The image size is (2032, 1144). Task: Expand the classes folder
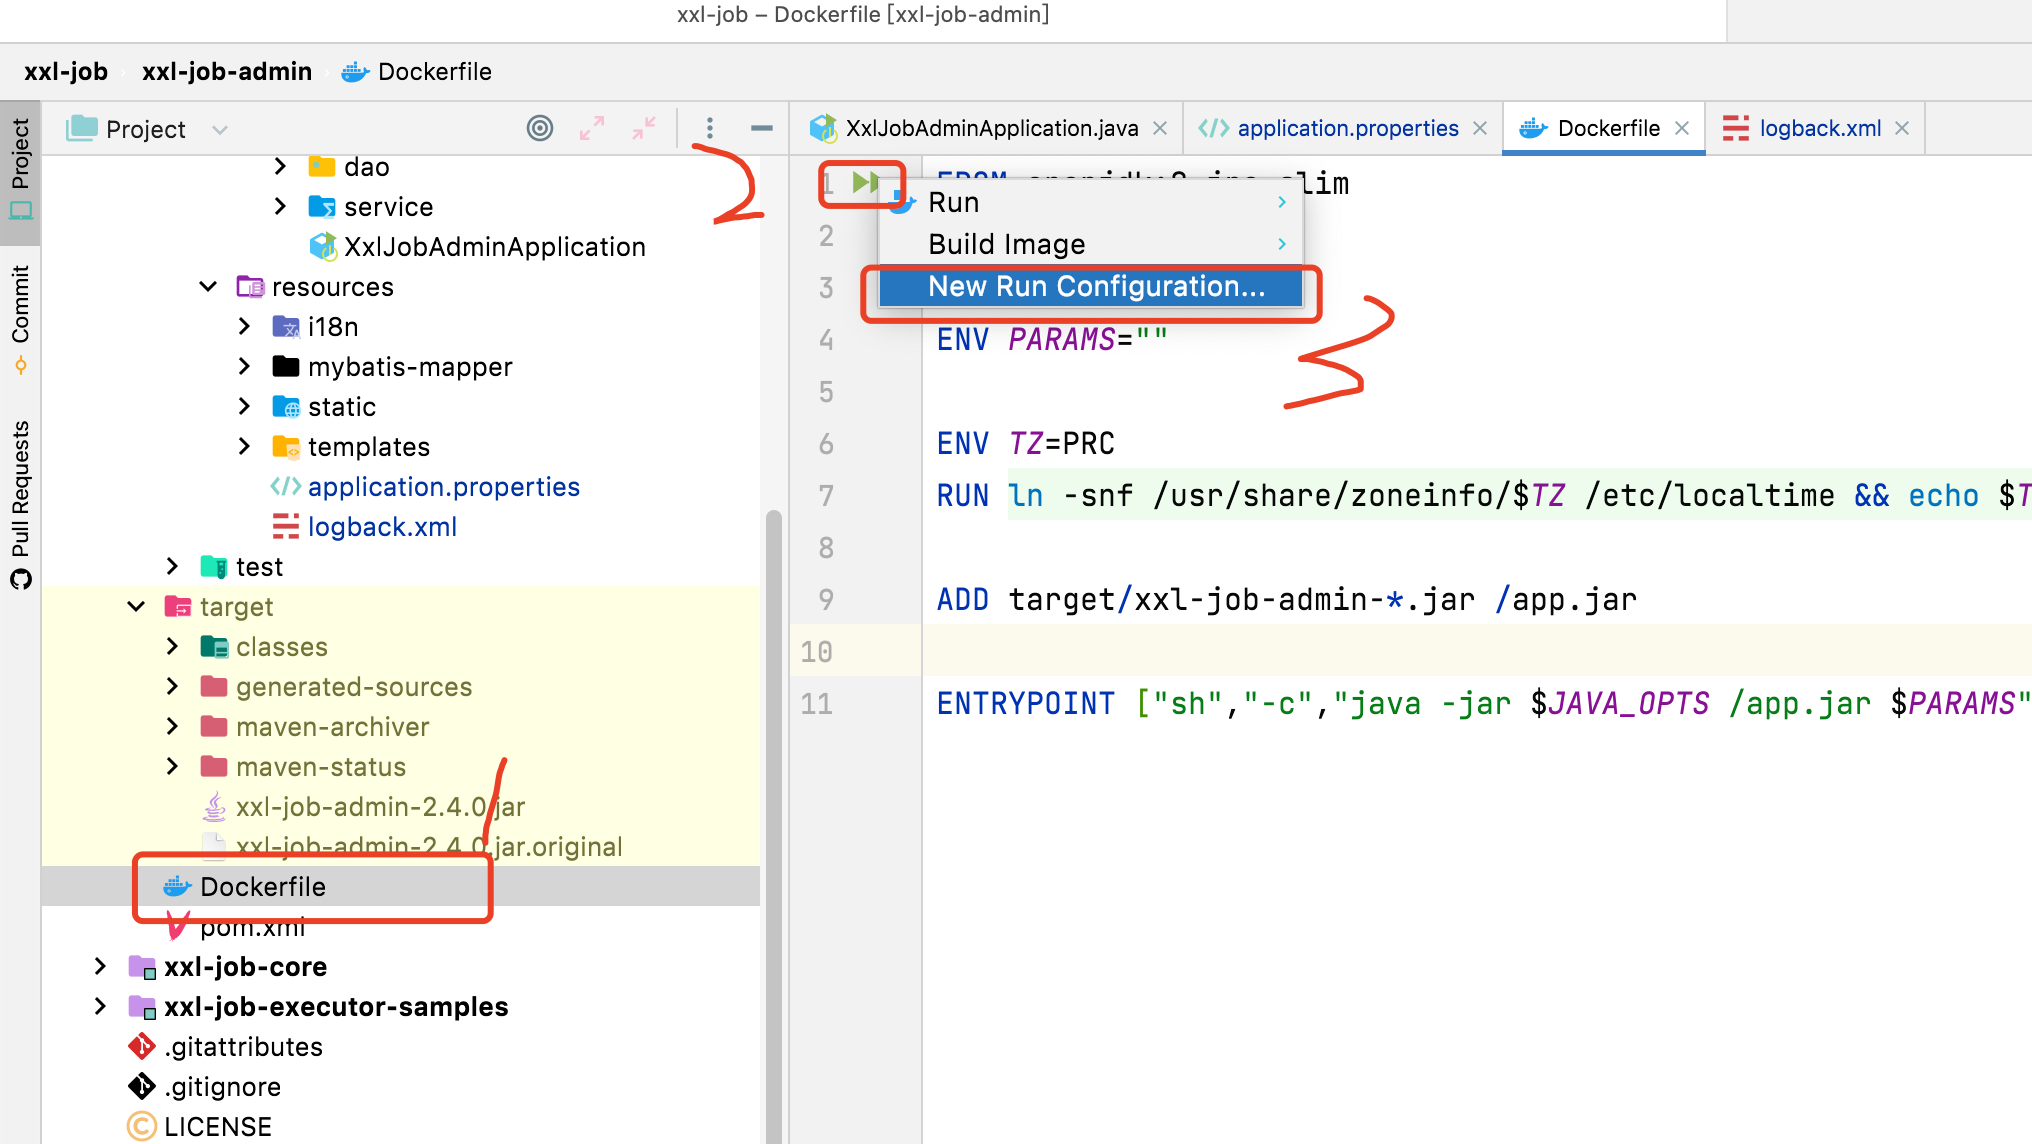coord(172,646)
